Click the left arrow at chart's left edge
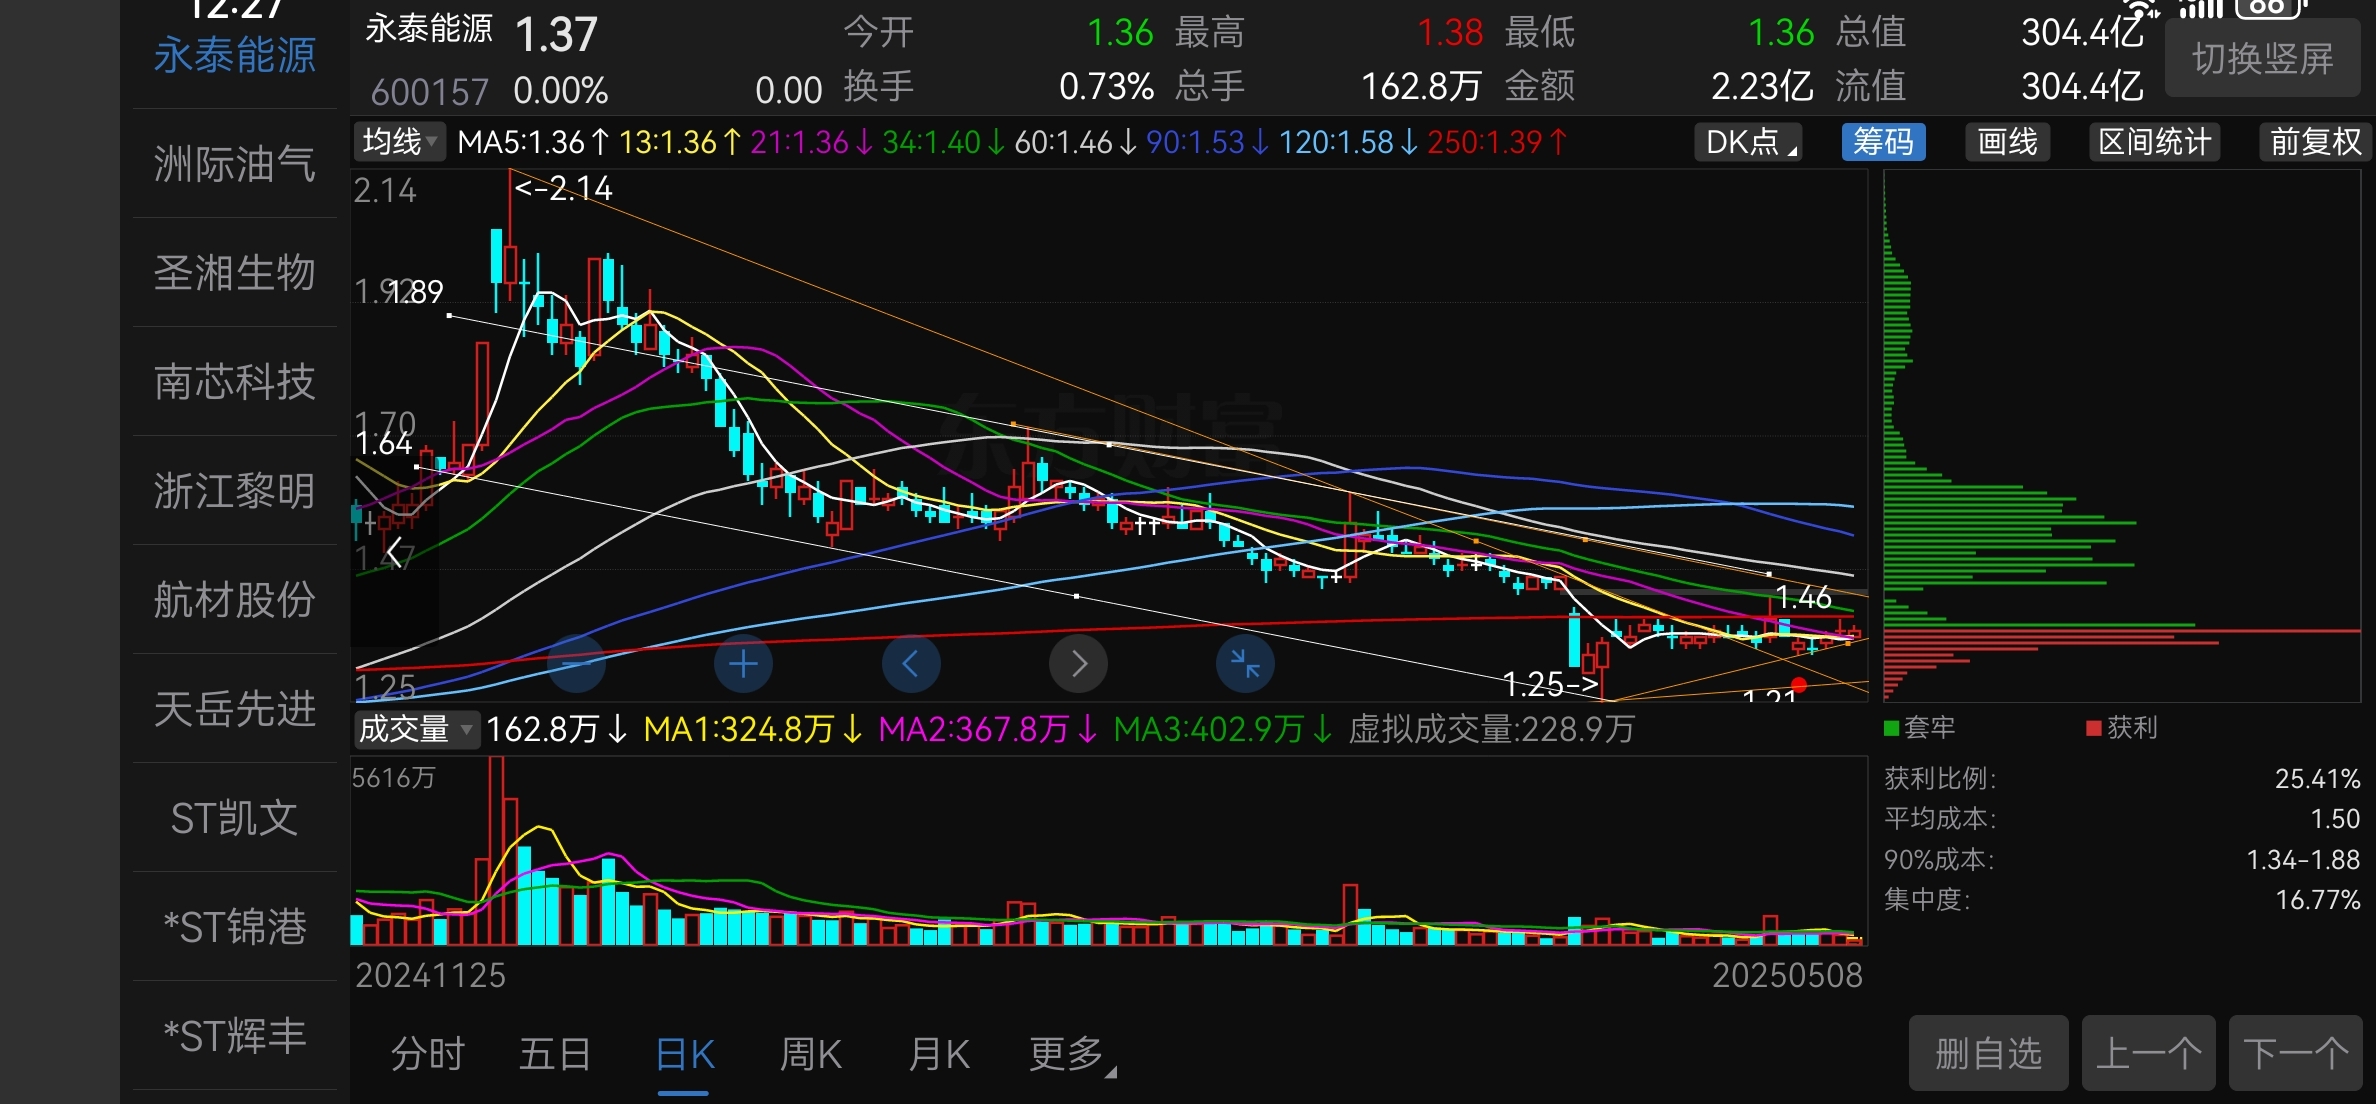 pos(395,552)
